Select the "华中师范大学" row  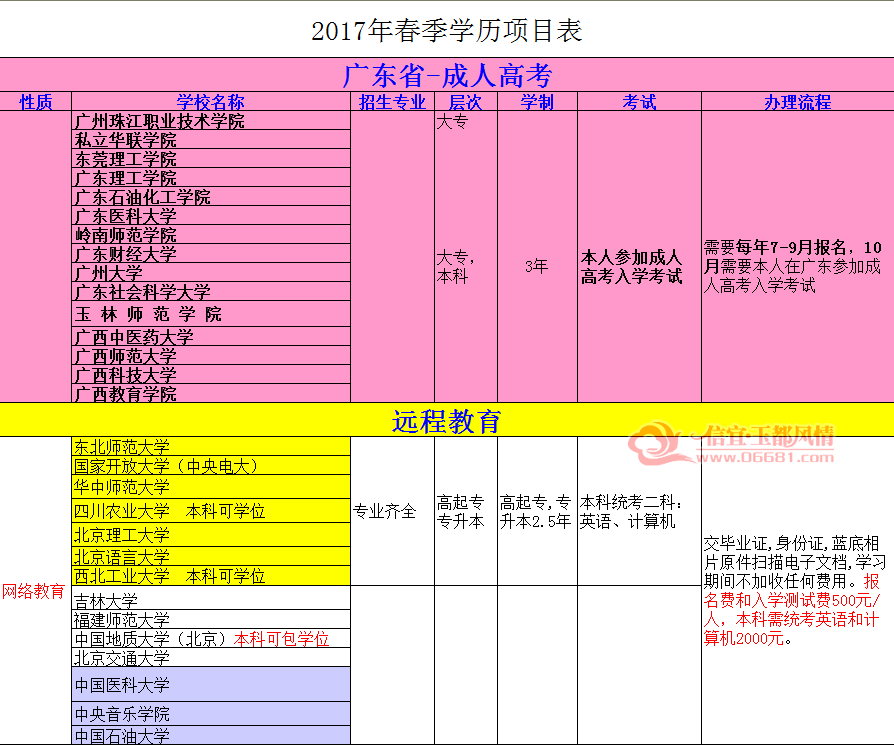(211, 487)
